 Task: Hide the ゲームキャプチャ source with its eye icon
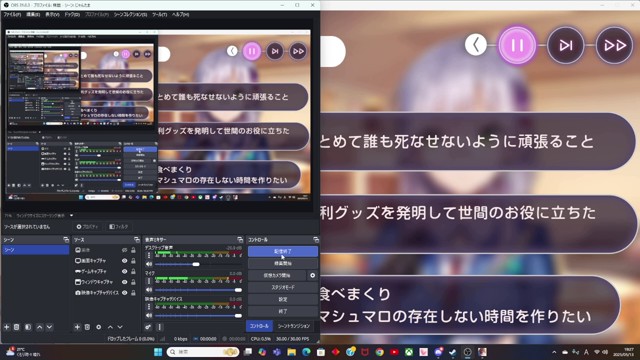coord(124,271)
